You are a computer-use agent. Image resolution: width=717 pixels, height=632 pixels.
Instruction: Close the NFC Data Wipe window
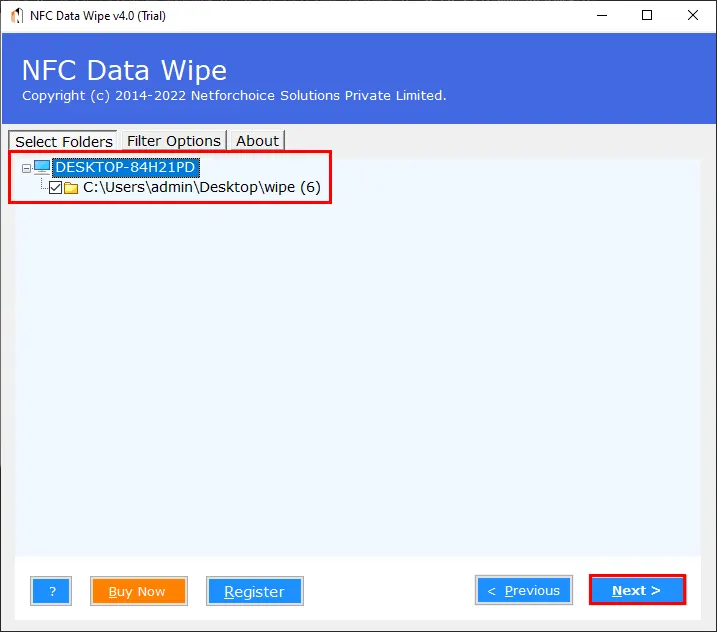pyautogui.click(x=693, y=16)
